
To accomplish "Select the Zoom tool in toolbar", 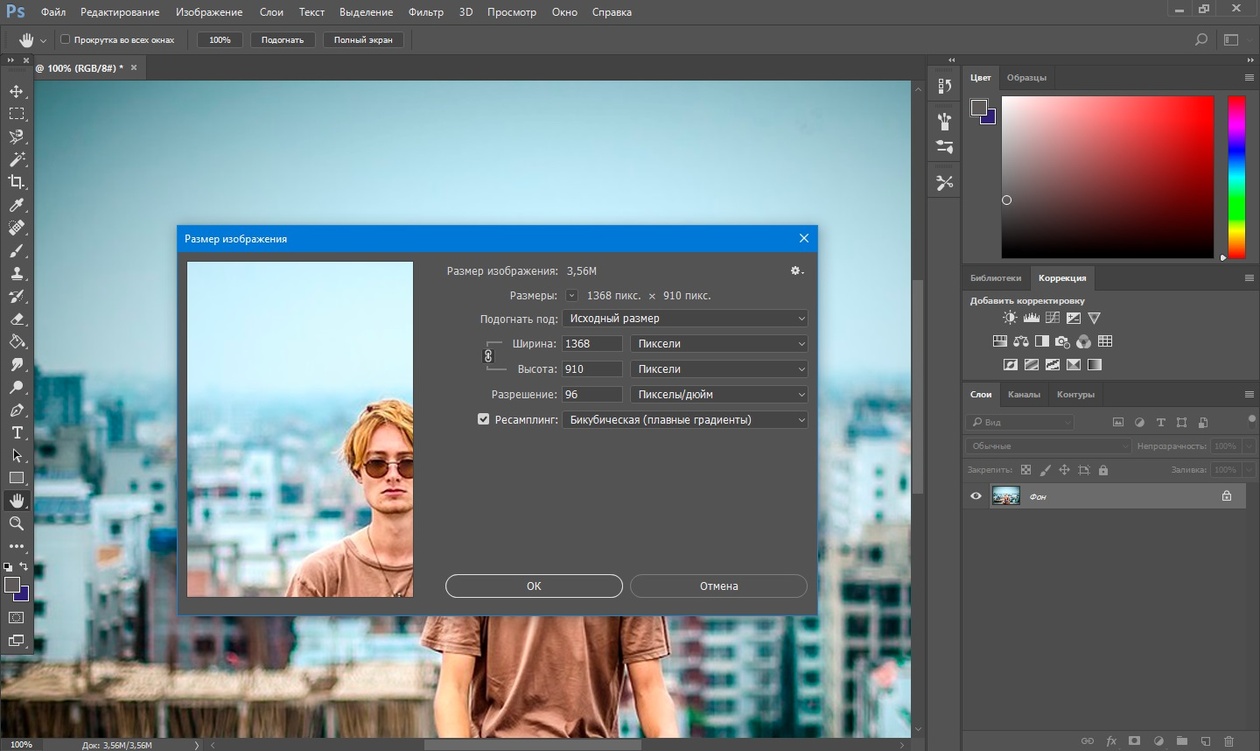I will [17, 523].
